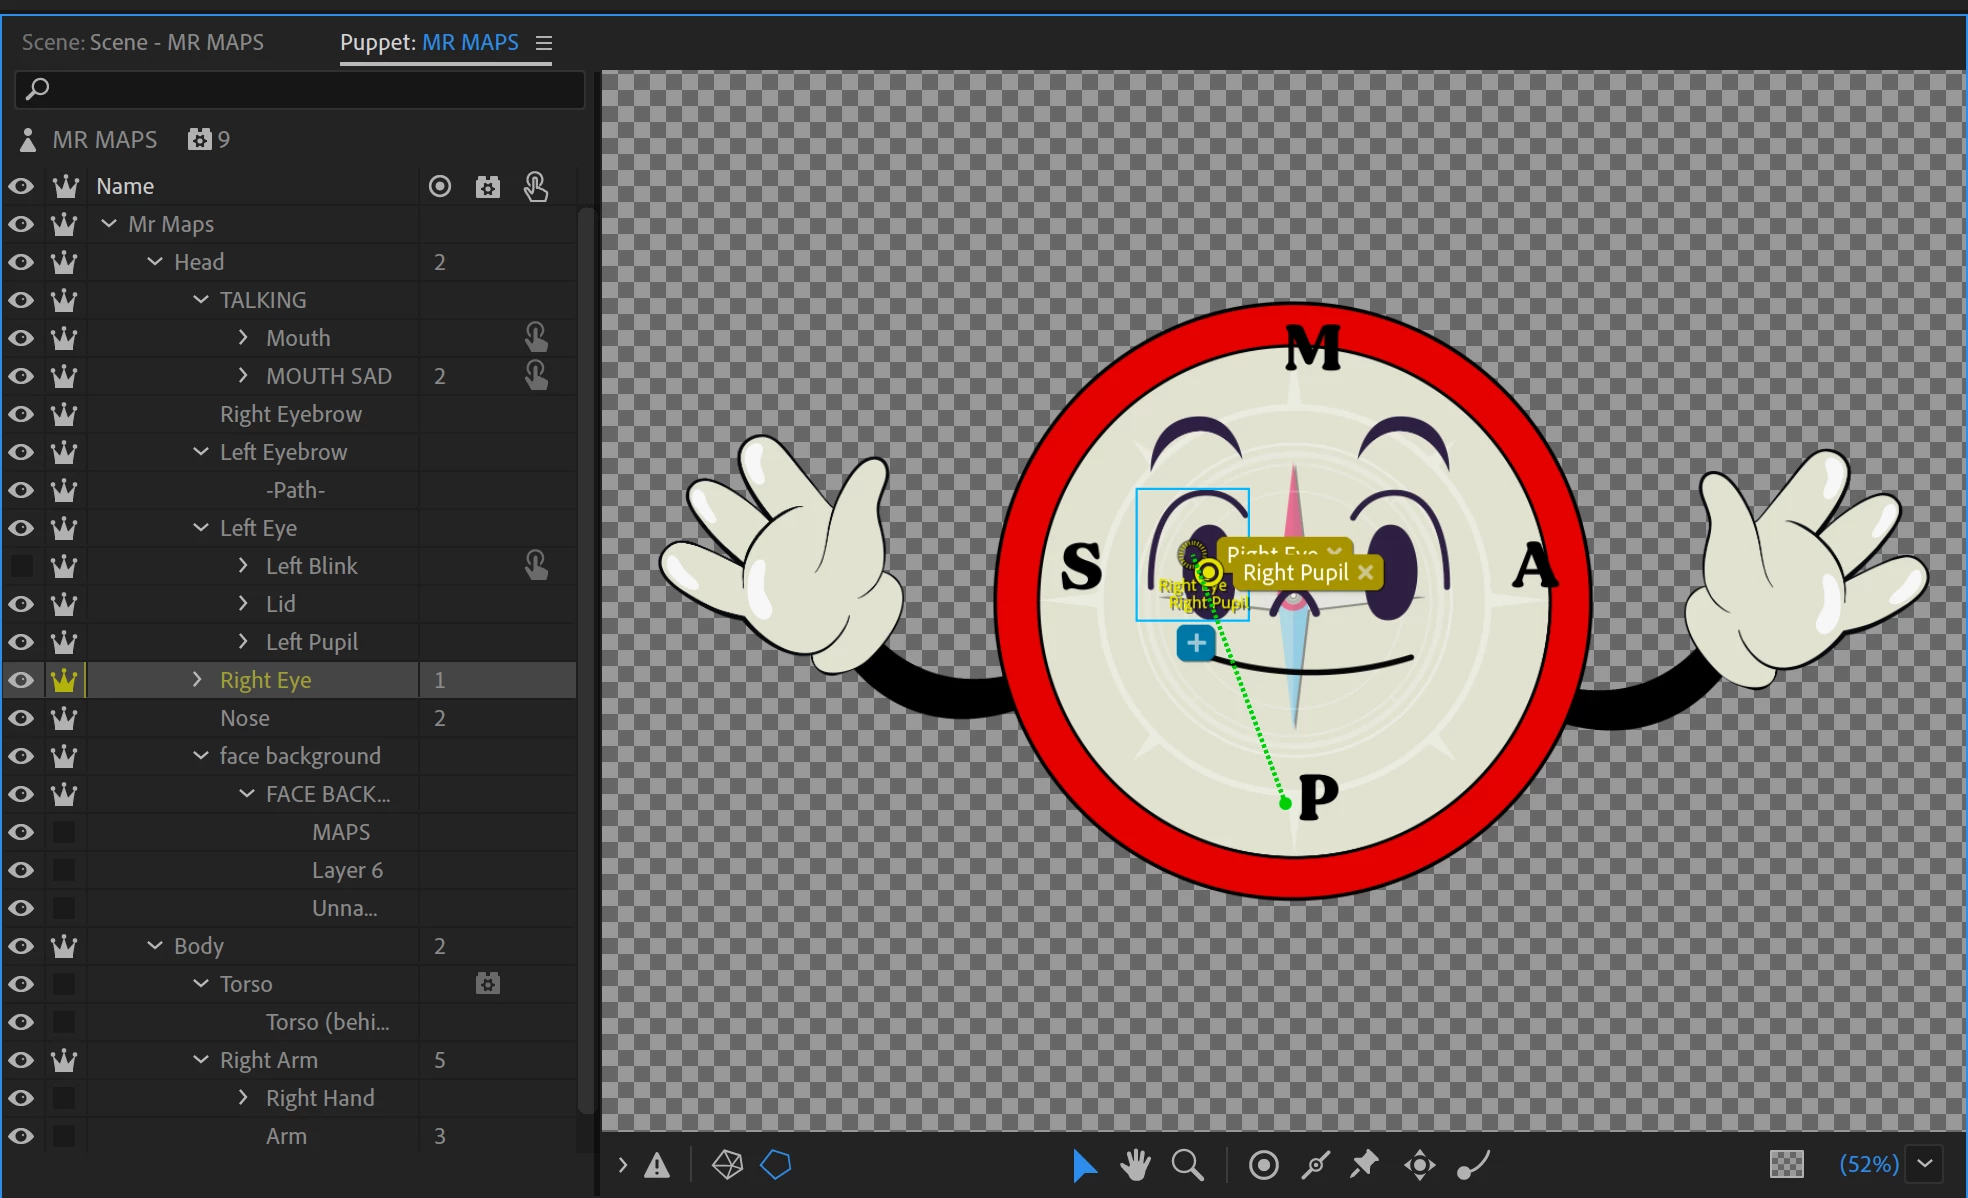Expand the Right Eye group
This screenshot has width=1968, height=1198.
coord(197,680)
